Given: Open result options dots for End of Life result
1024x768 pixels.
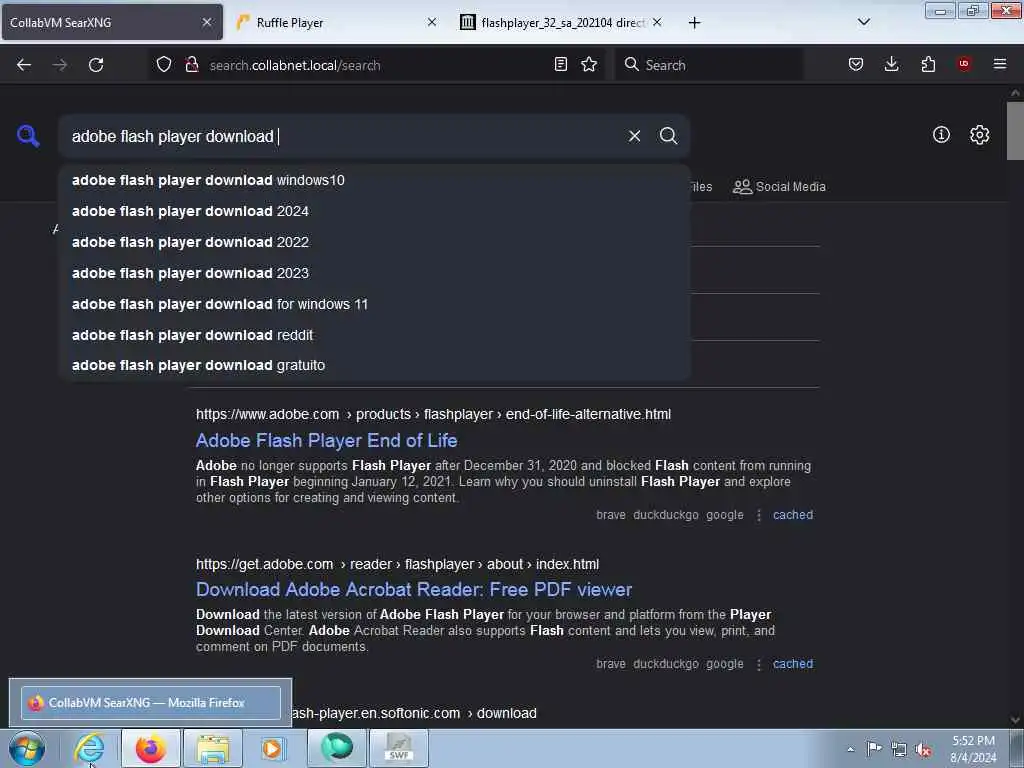Looking at the screenshot, I should [x=758, y=515].
